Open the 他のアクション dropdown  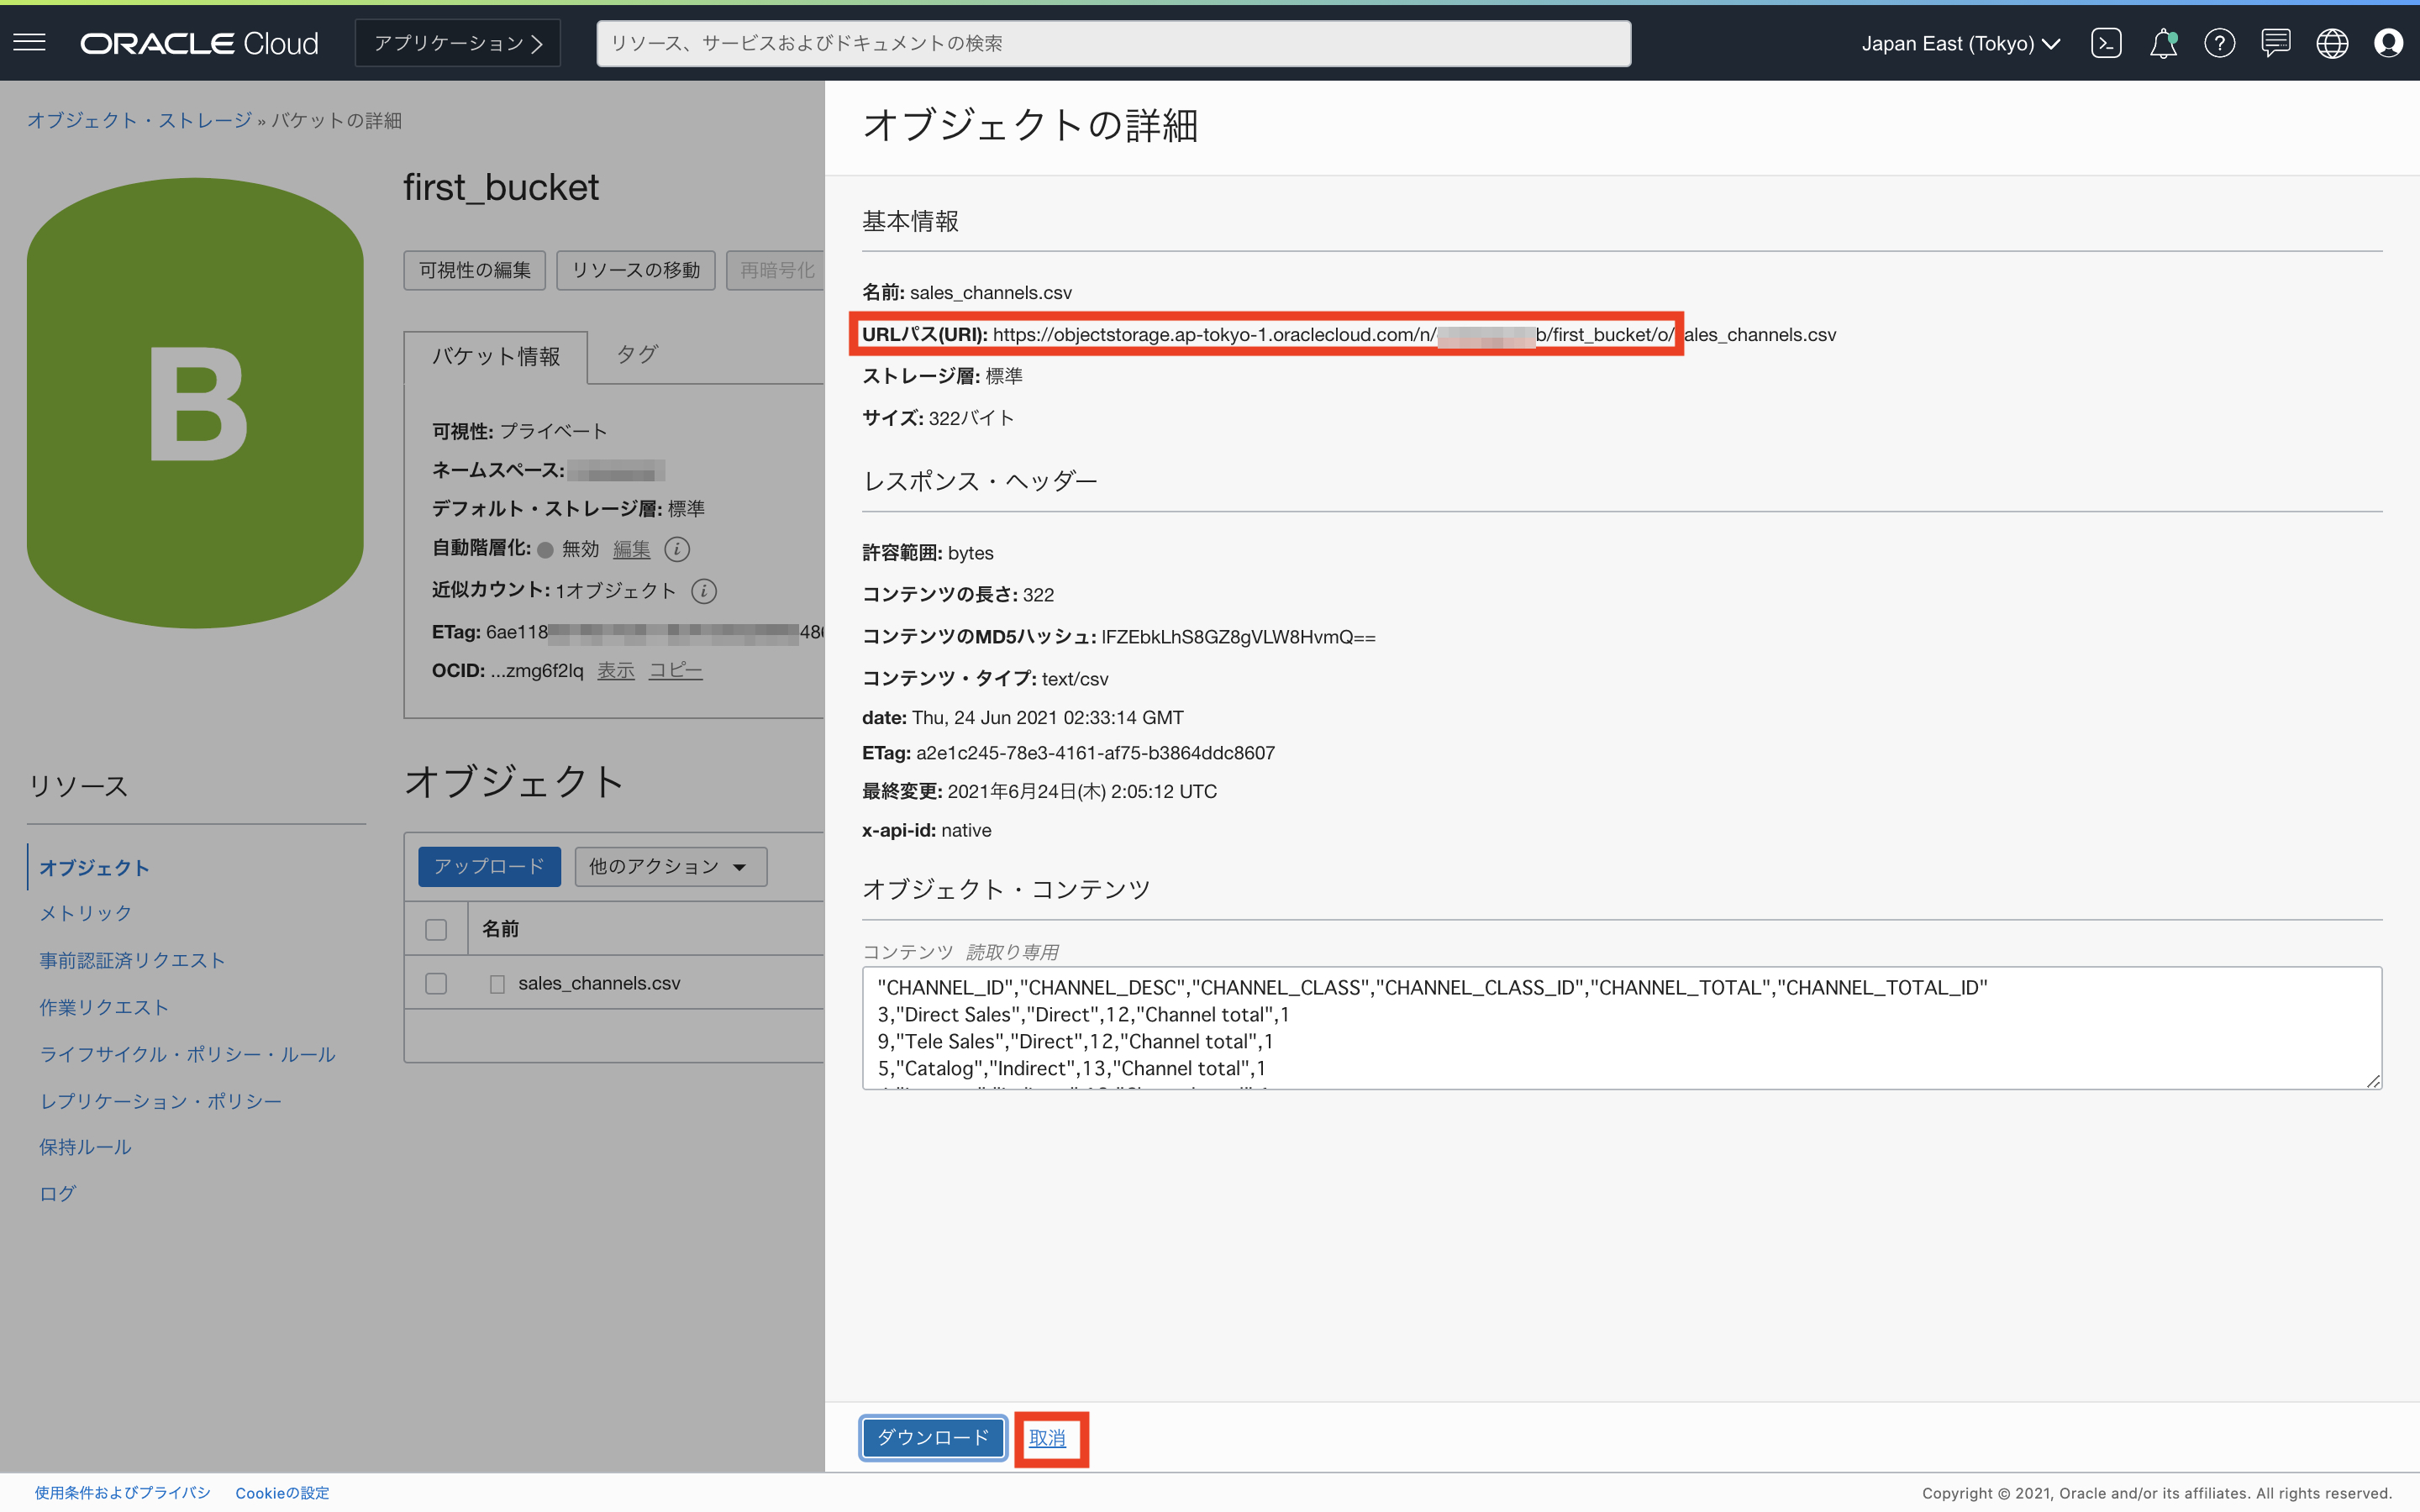670,866
